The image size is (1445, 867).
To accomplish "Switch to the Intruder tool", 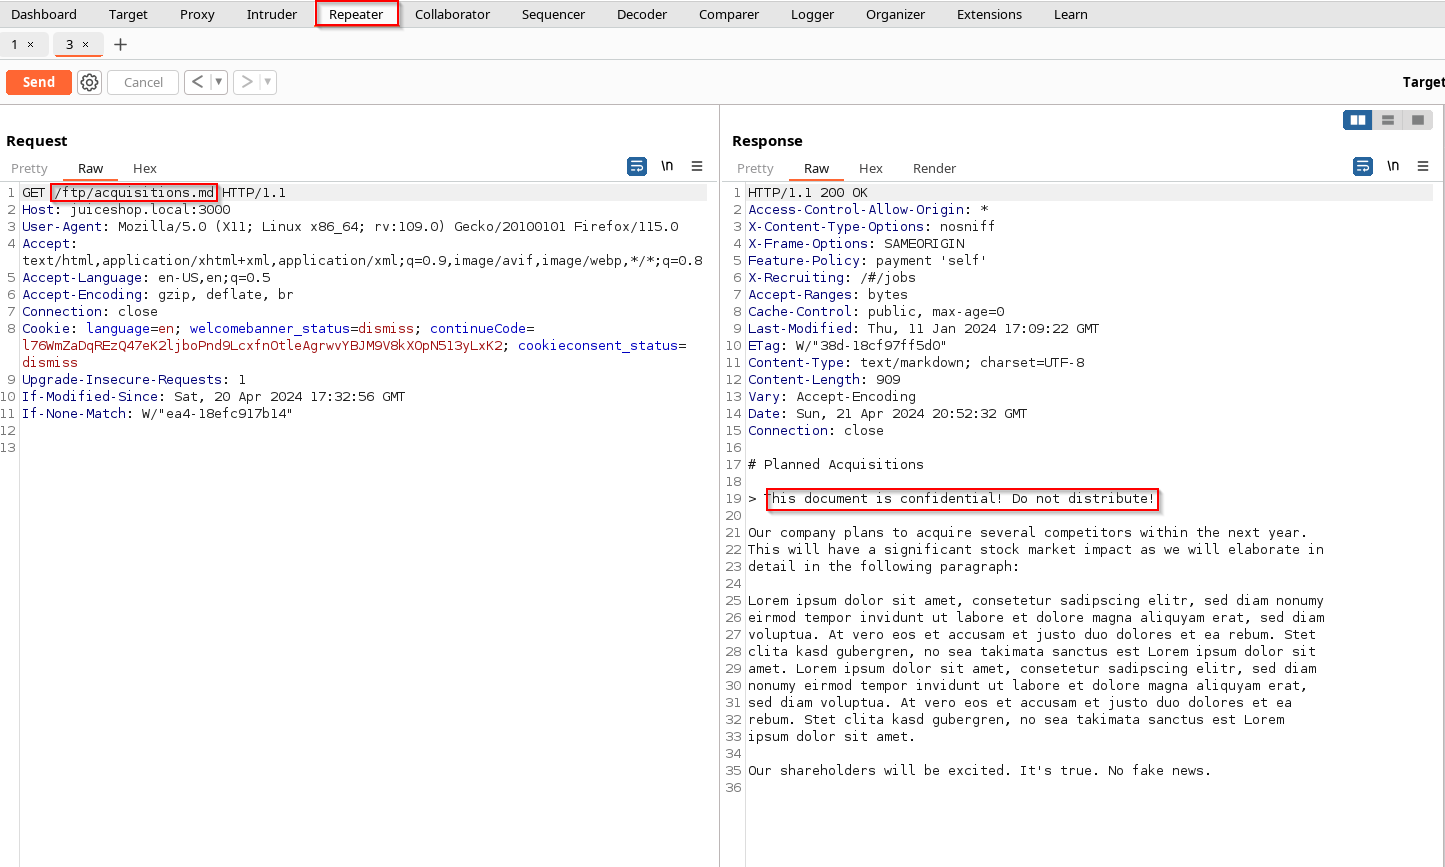I will pyautogui.click(x=271, y=14).
